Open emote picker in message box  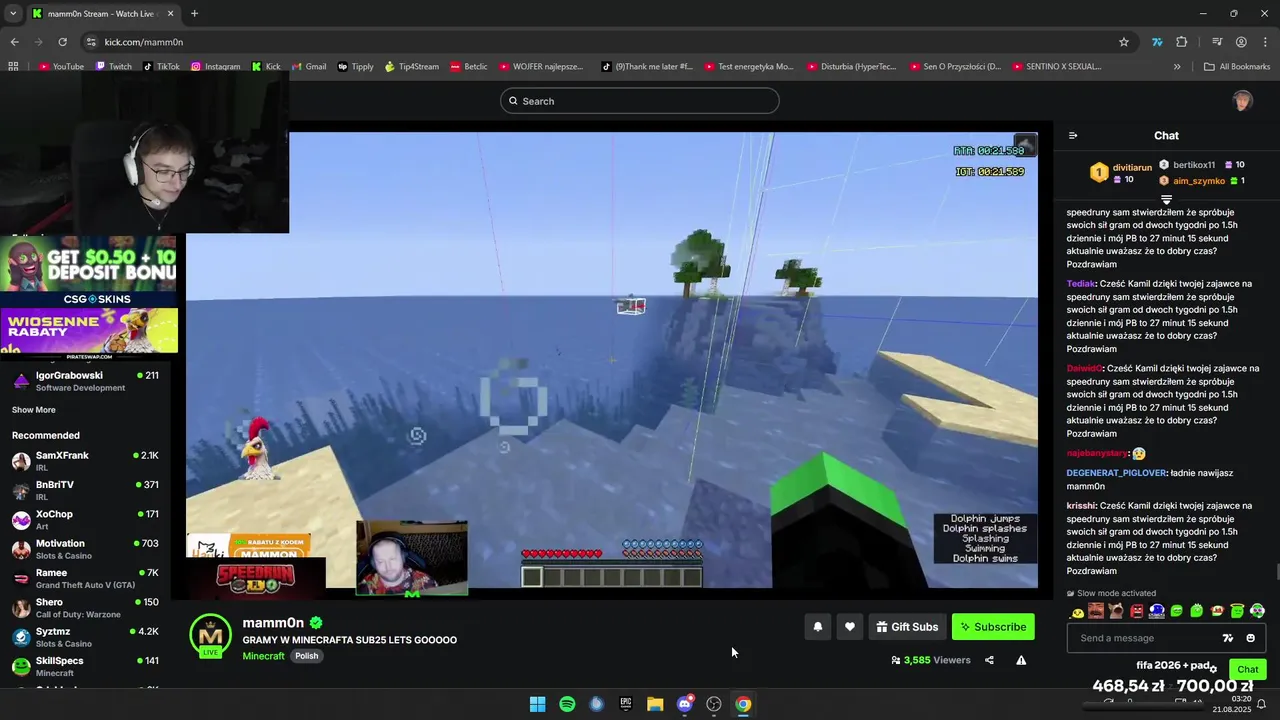pyautogui.click(x=1250, y=638)
